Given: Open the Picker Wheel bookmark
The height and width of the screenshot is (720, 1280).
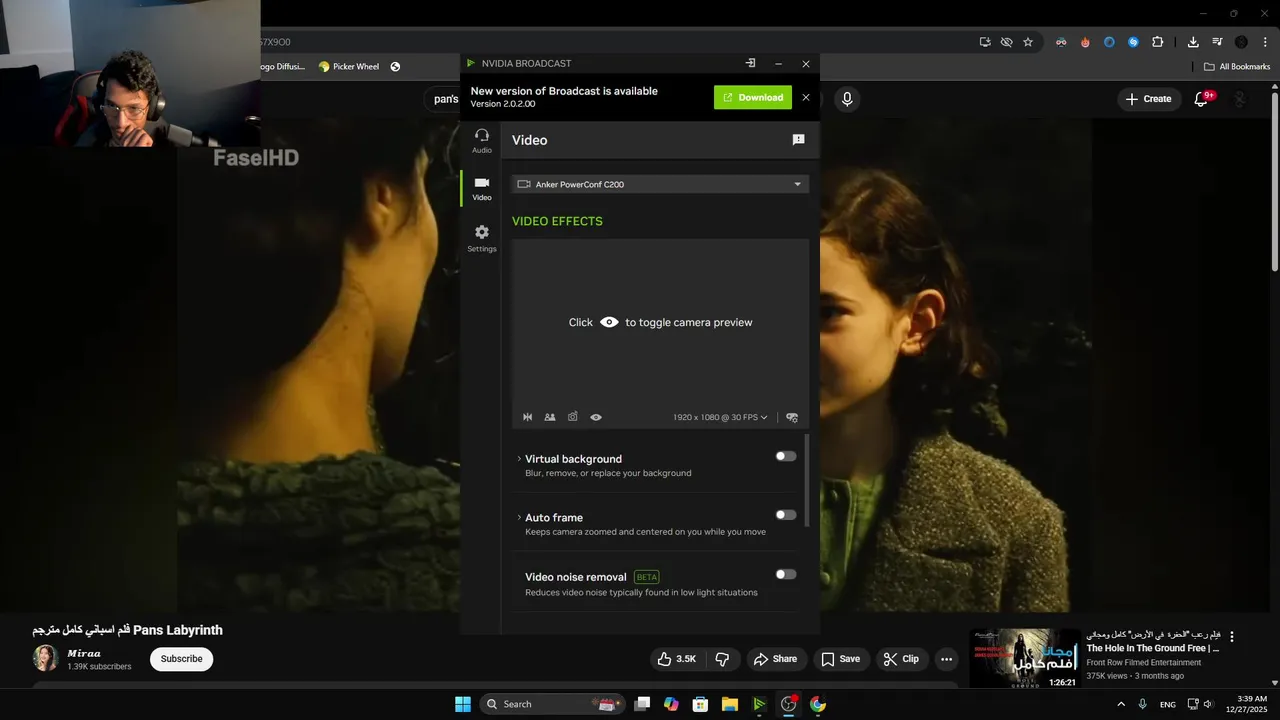Looking at the screenshot, I should [349, 67].
